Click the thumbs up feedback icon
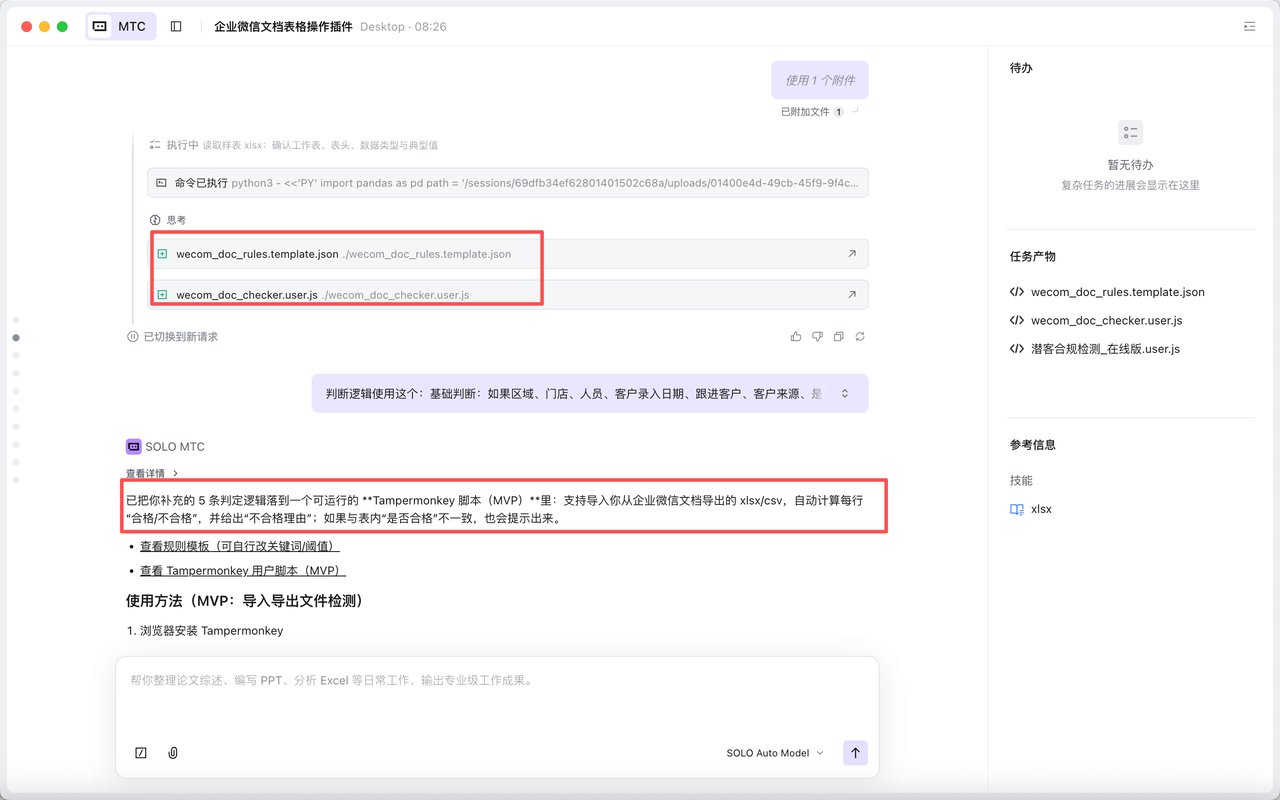Image resolution: width=1280 pixels, height=800 pixels. [796, 337]
